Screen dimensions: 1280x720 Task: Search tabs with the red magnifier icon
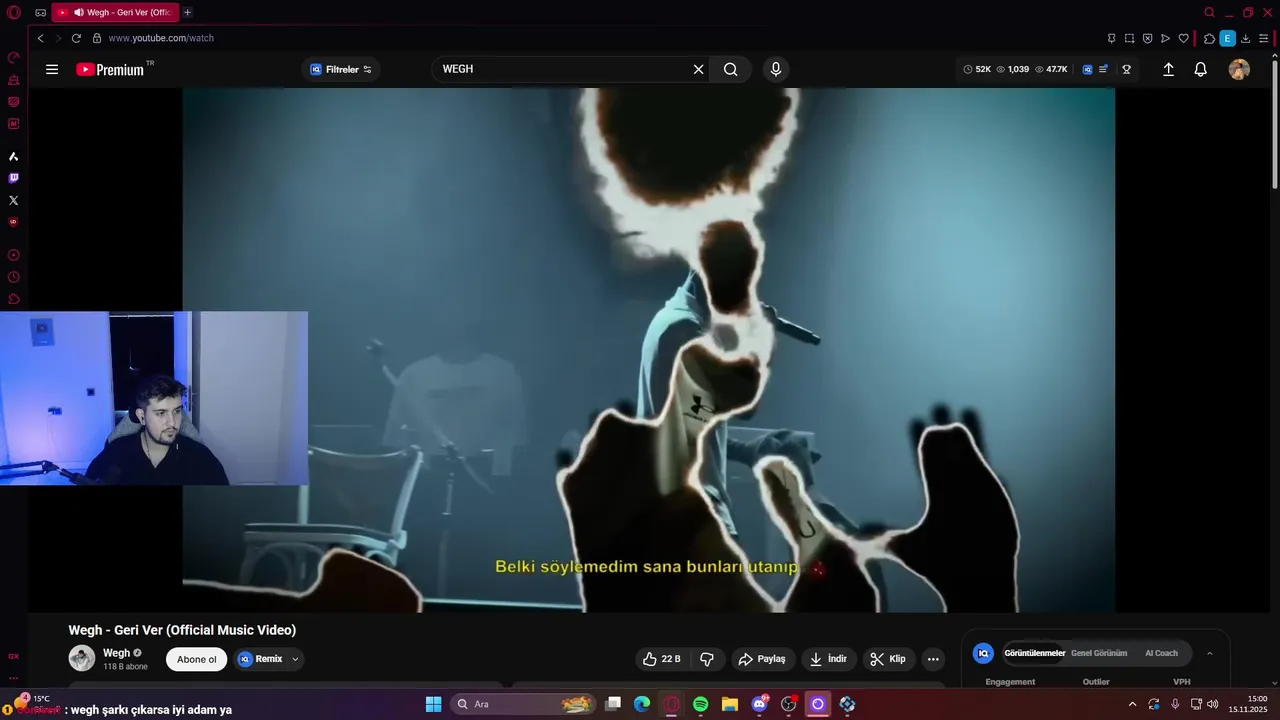tap(1209, 12)
